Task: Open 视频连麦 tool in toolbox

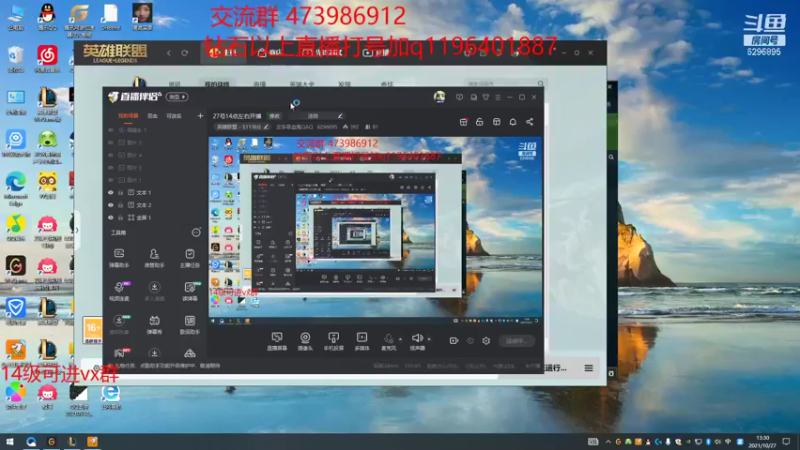Action: (x=119, y=291)
